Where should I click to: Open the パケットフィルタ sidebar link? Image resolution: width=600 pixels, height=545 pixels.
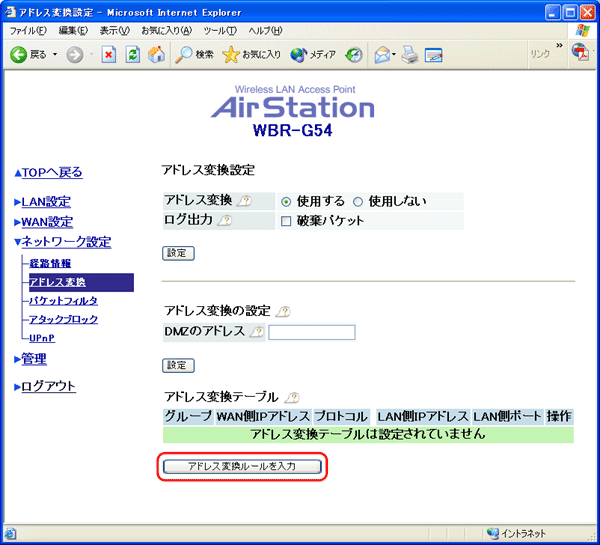[x=64, y=301]
